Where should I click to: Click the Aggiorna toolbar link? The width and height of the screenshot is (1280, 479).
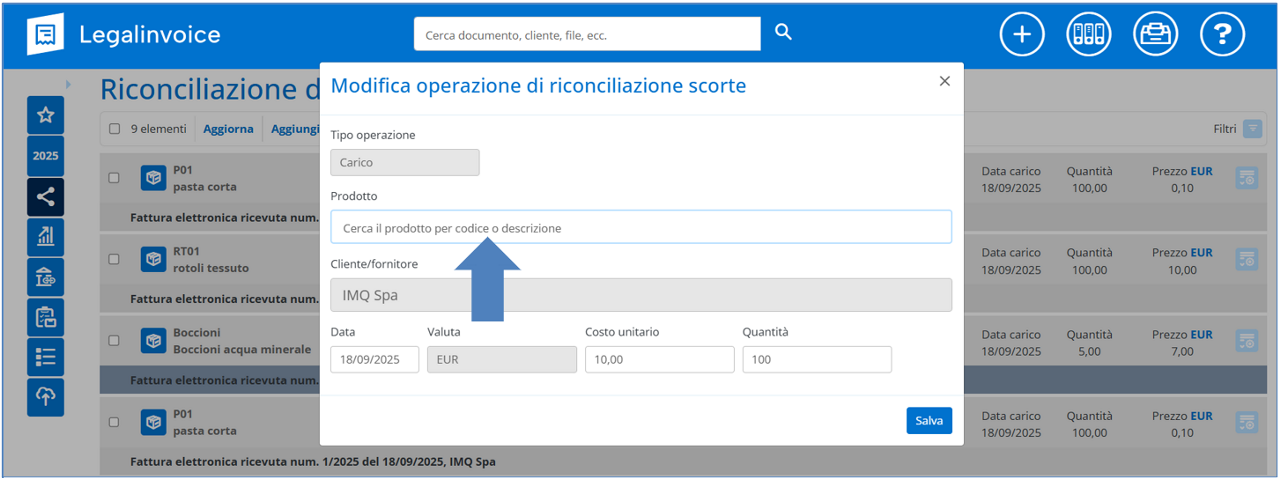(x=228, y=129)
